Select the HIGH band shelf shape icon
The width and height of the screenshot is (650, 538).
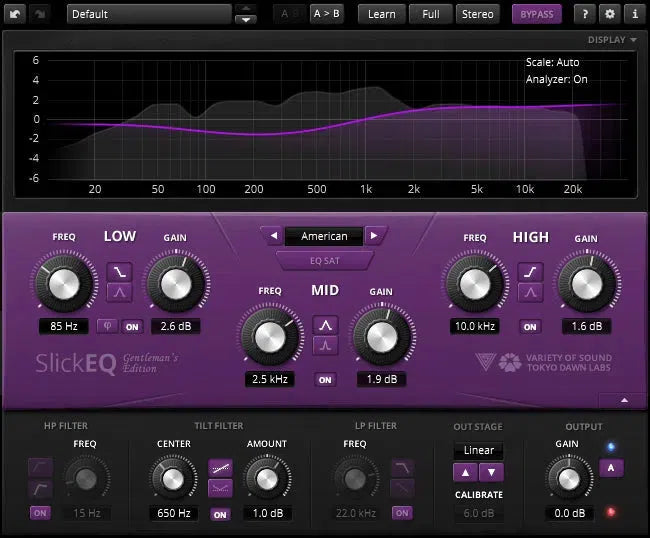(529, 270)
